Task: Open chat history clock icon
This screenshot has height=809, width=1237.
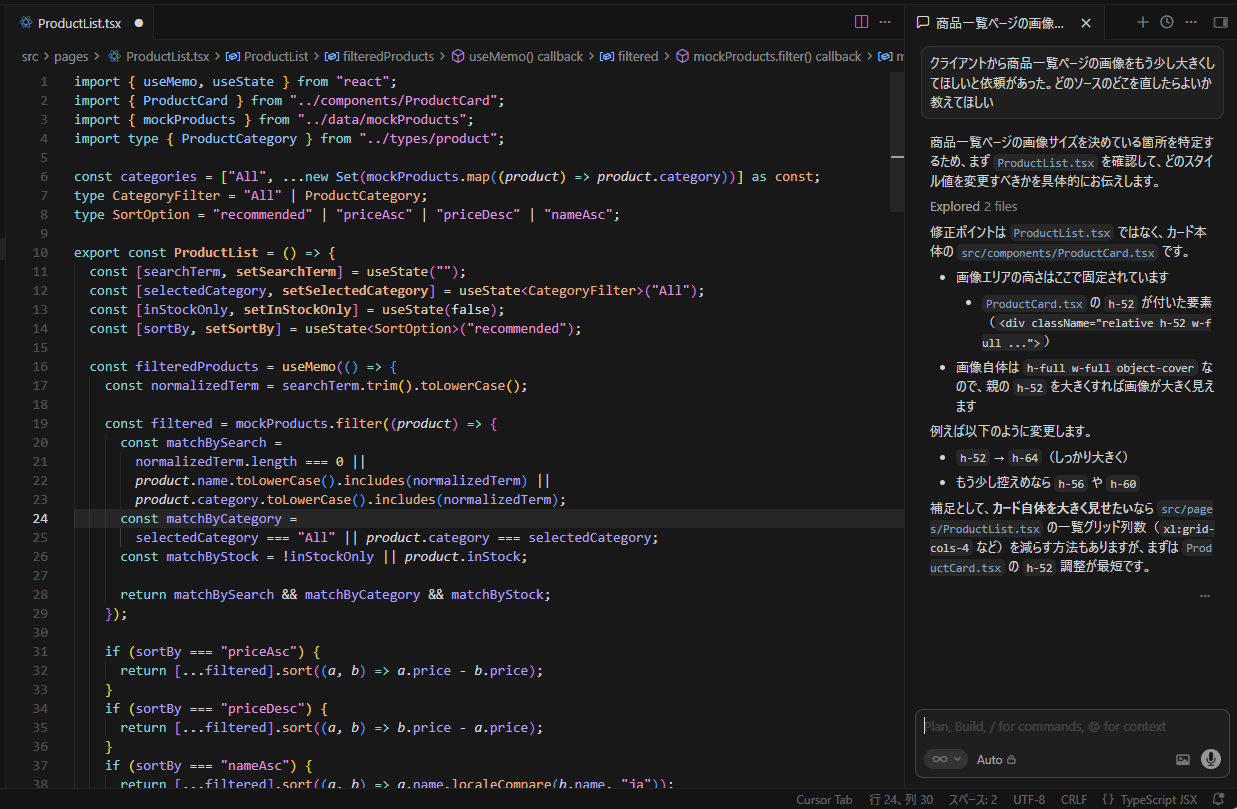Action: pos(1167,22)
